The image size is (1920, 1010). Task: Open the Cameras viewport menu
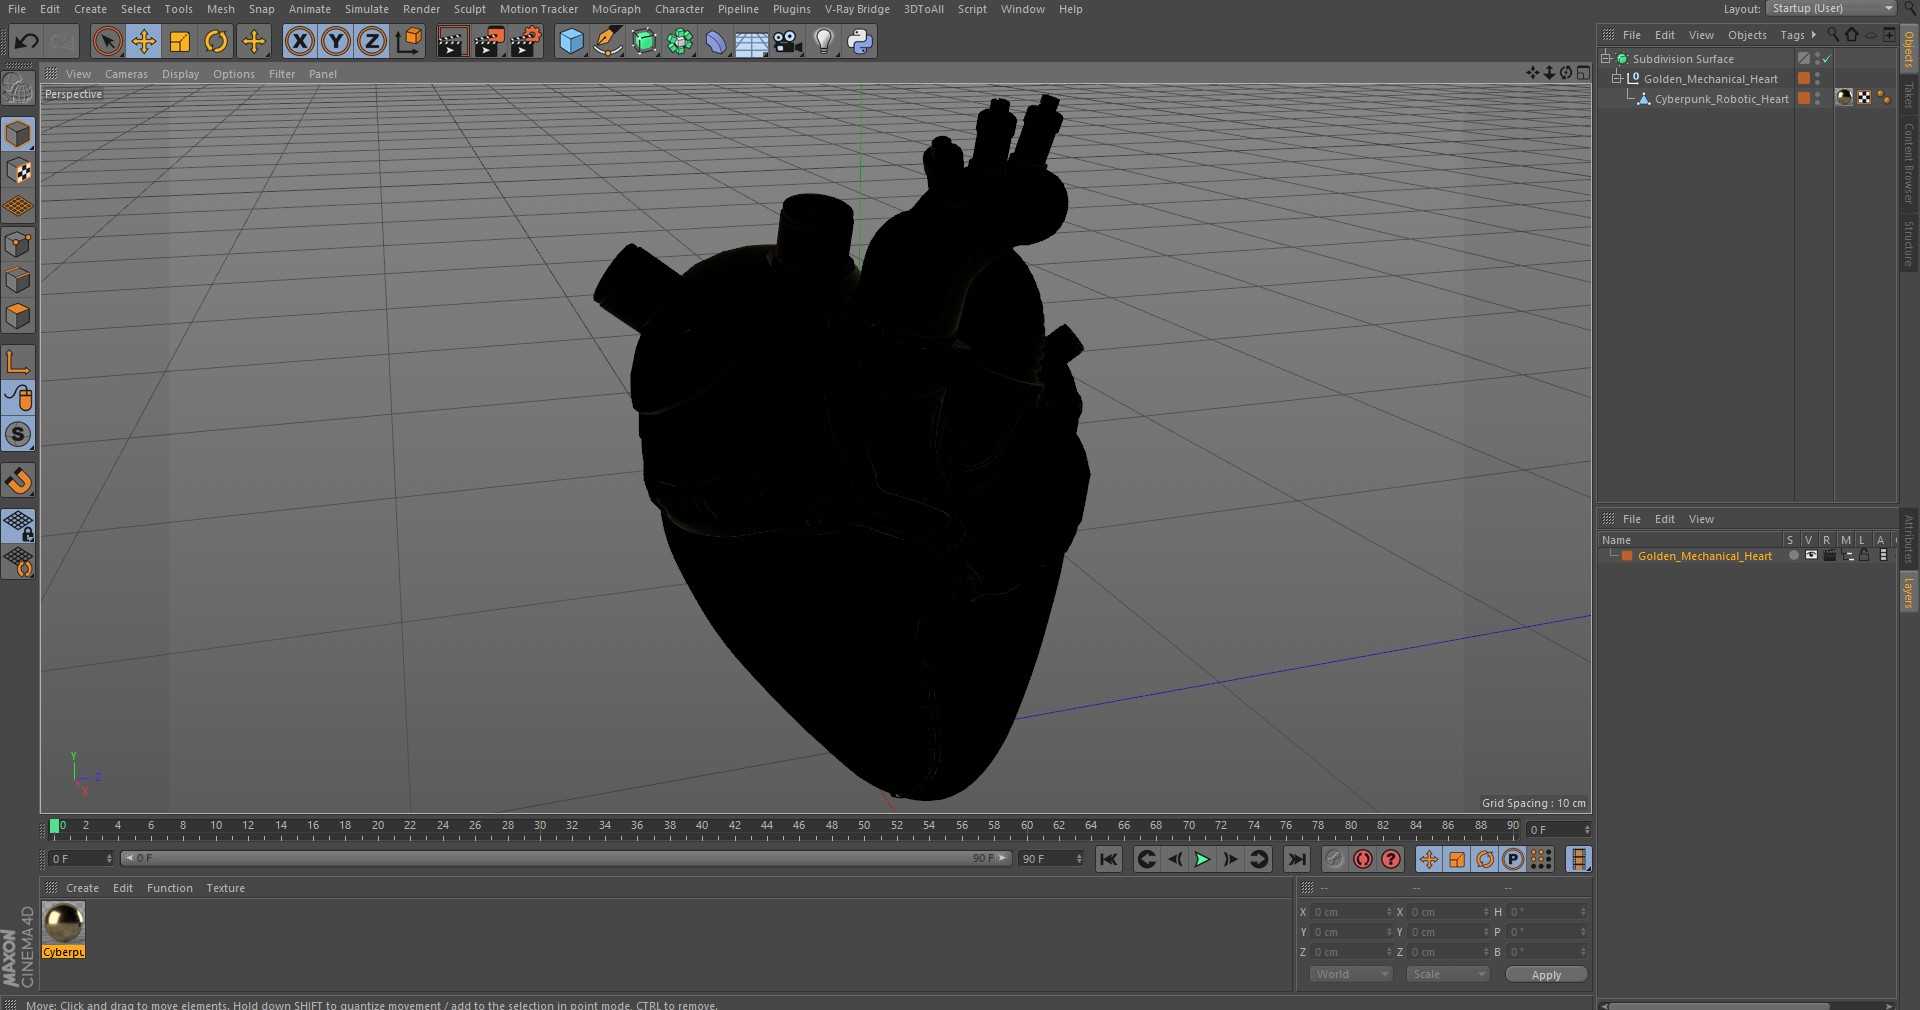[126, 74]
